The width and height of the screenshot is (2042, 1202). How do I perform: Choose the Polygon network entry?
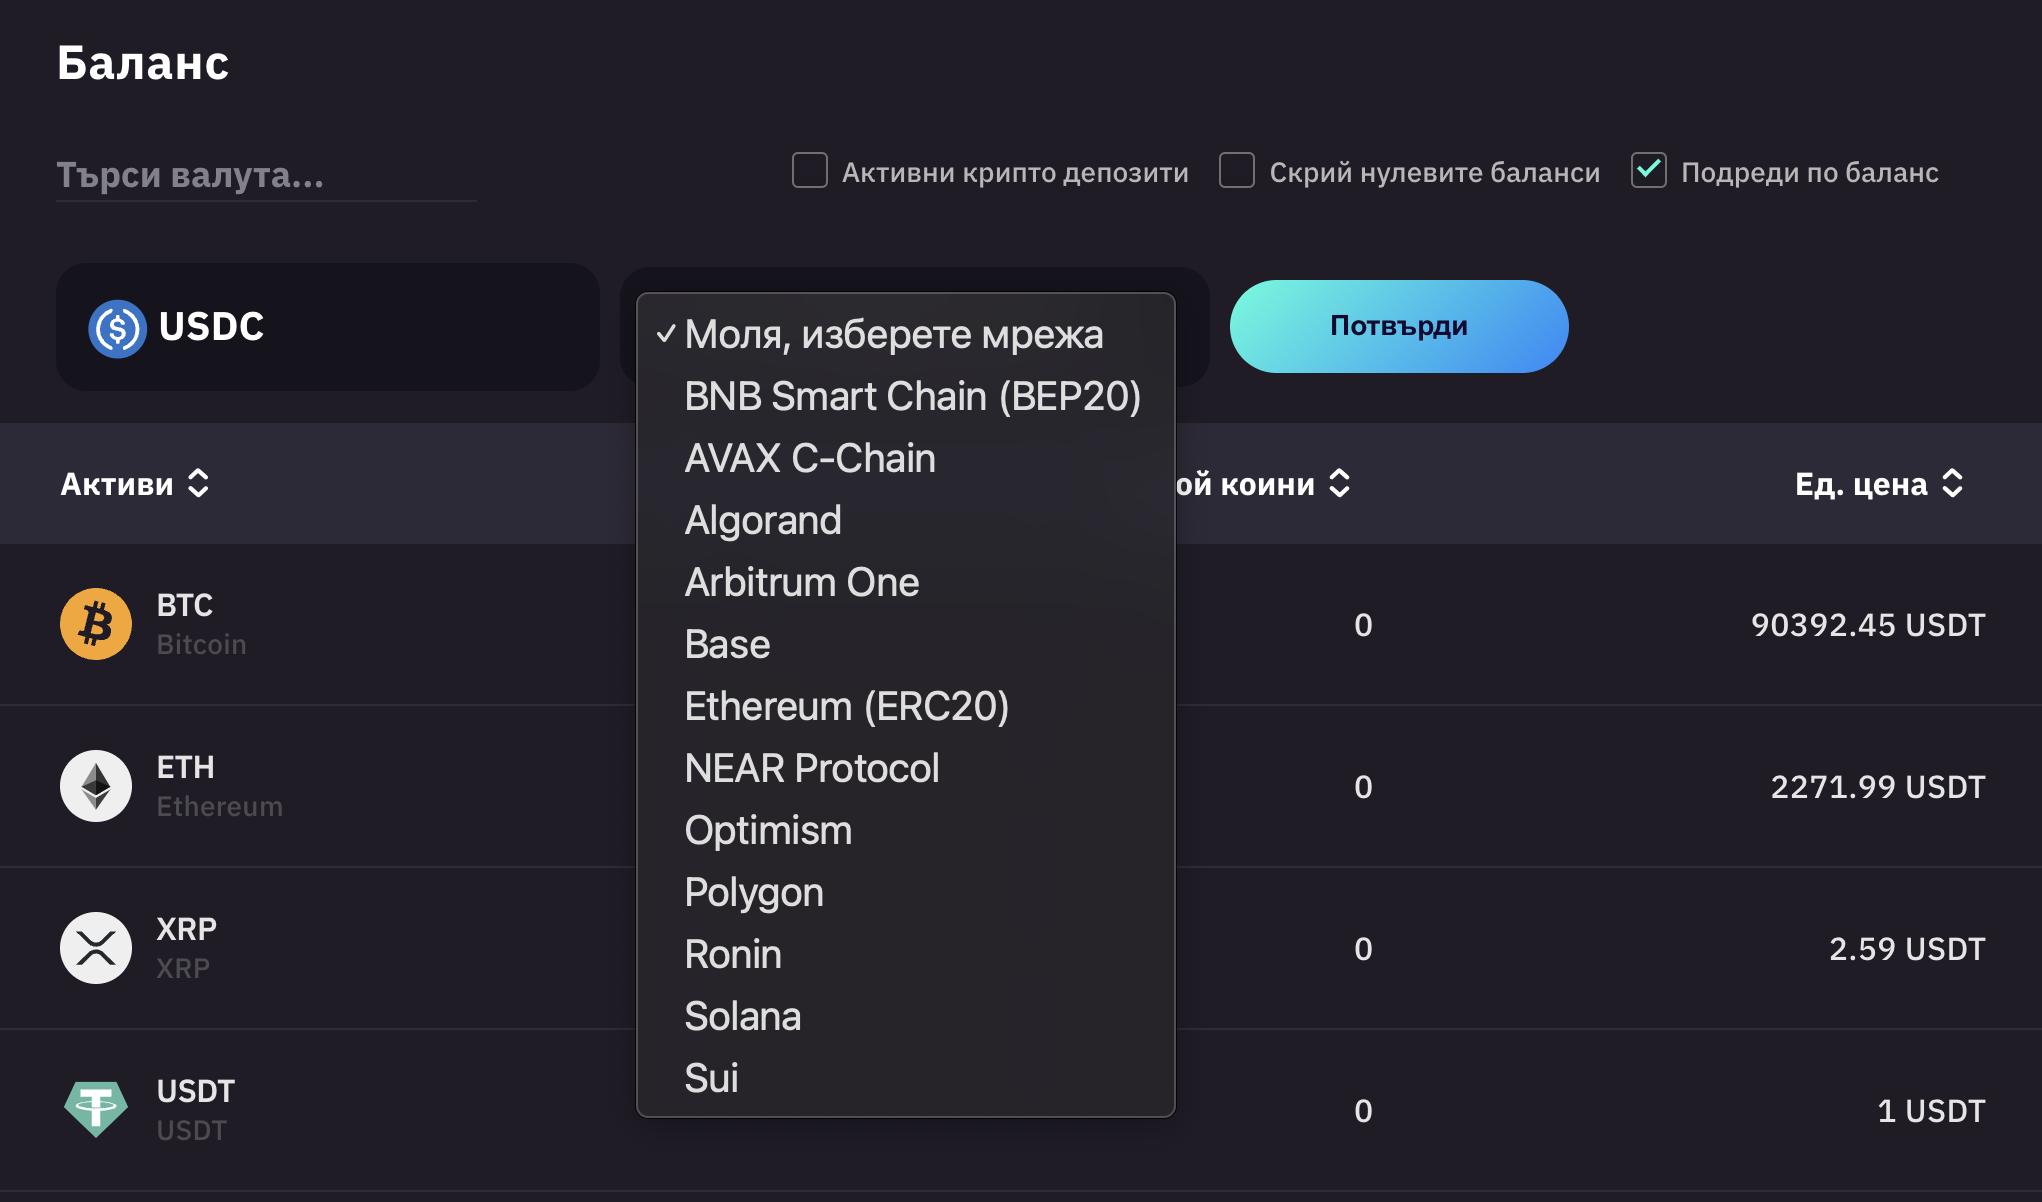coord(754,892)
